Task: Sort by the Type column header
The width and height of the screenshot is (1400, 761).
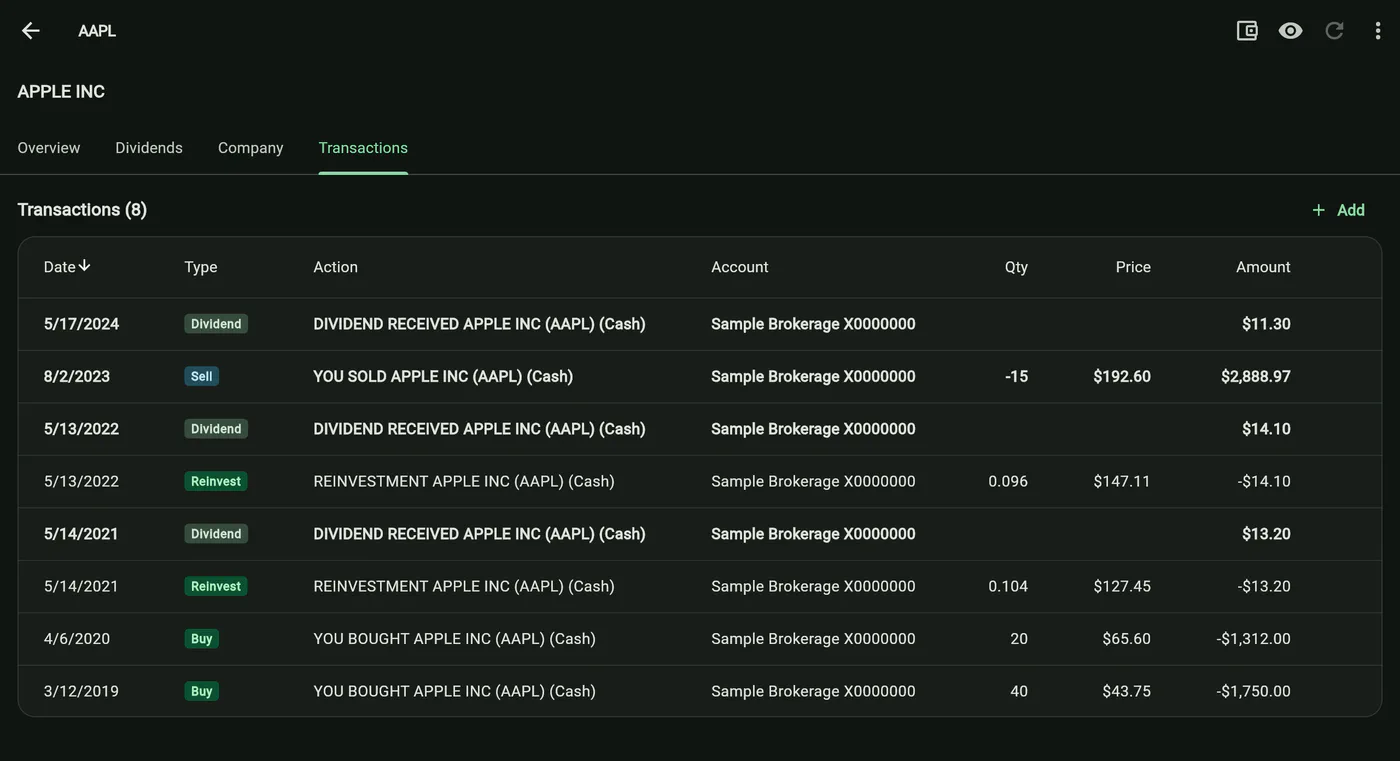Action: coord(201,267)
